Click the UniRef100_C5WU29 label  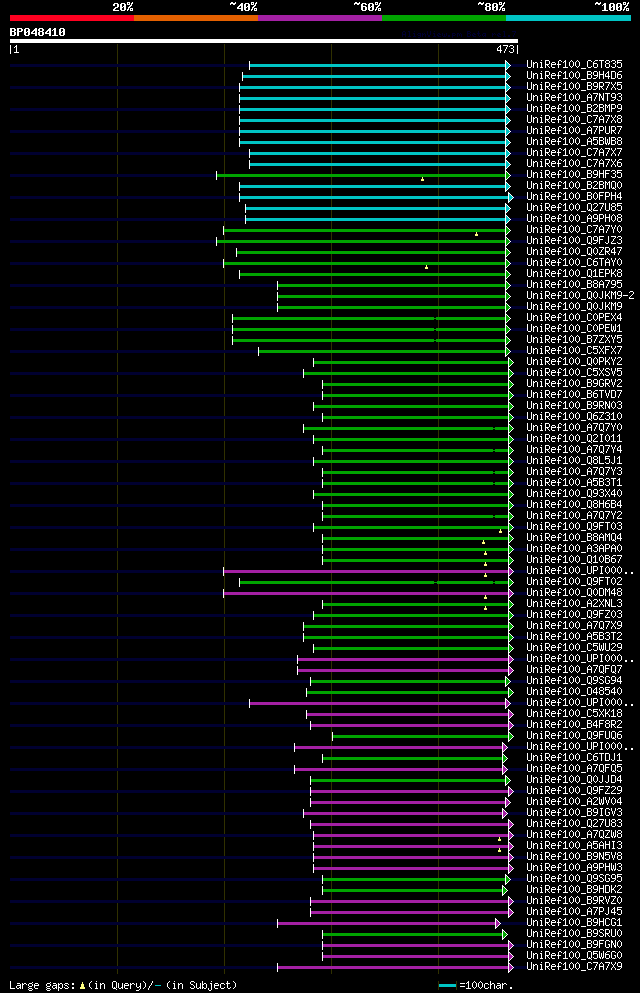[x=574, y=648]
